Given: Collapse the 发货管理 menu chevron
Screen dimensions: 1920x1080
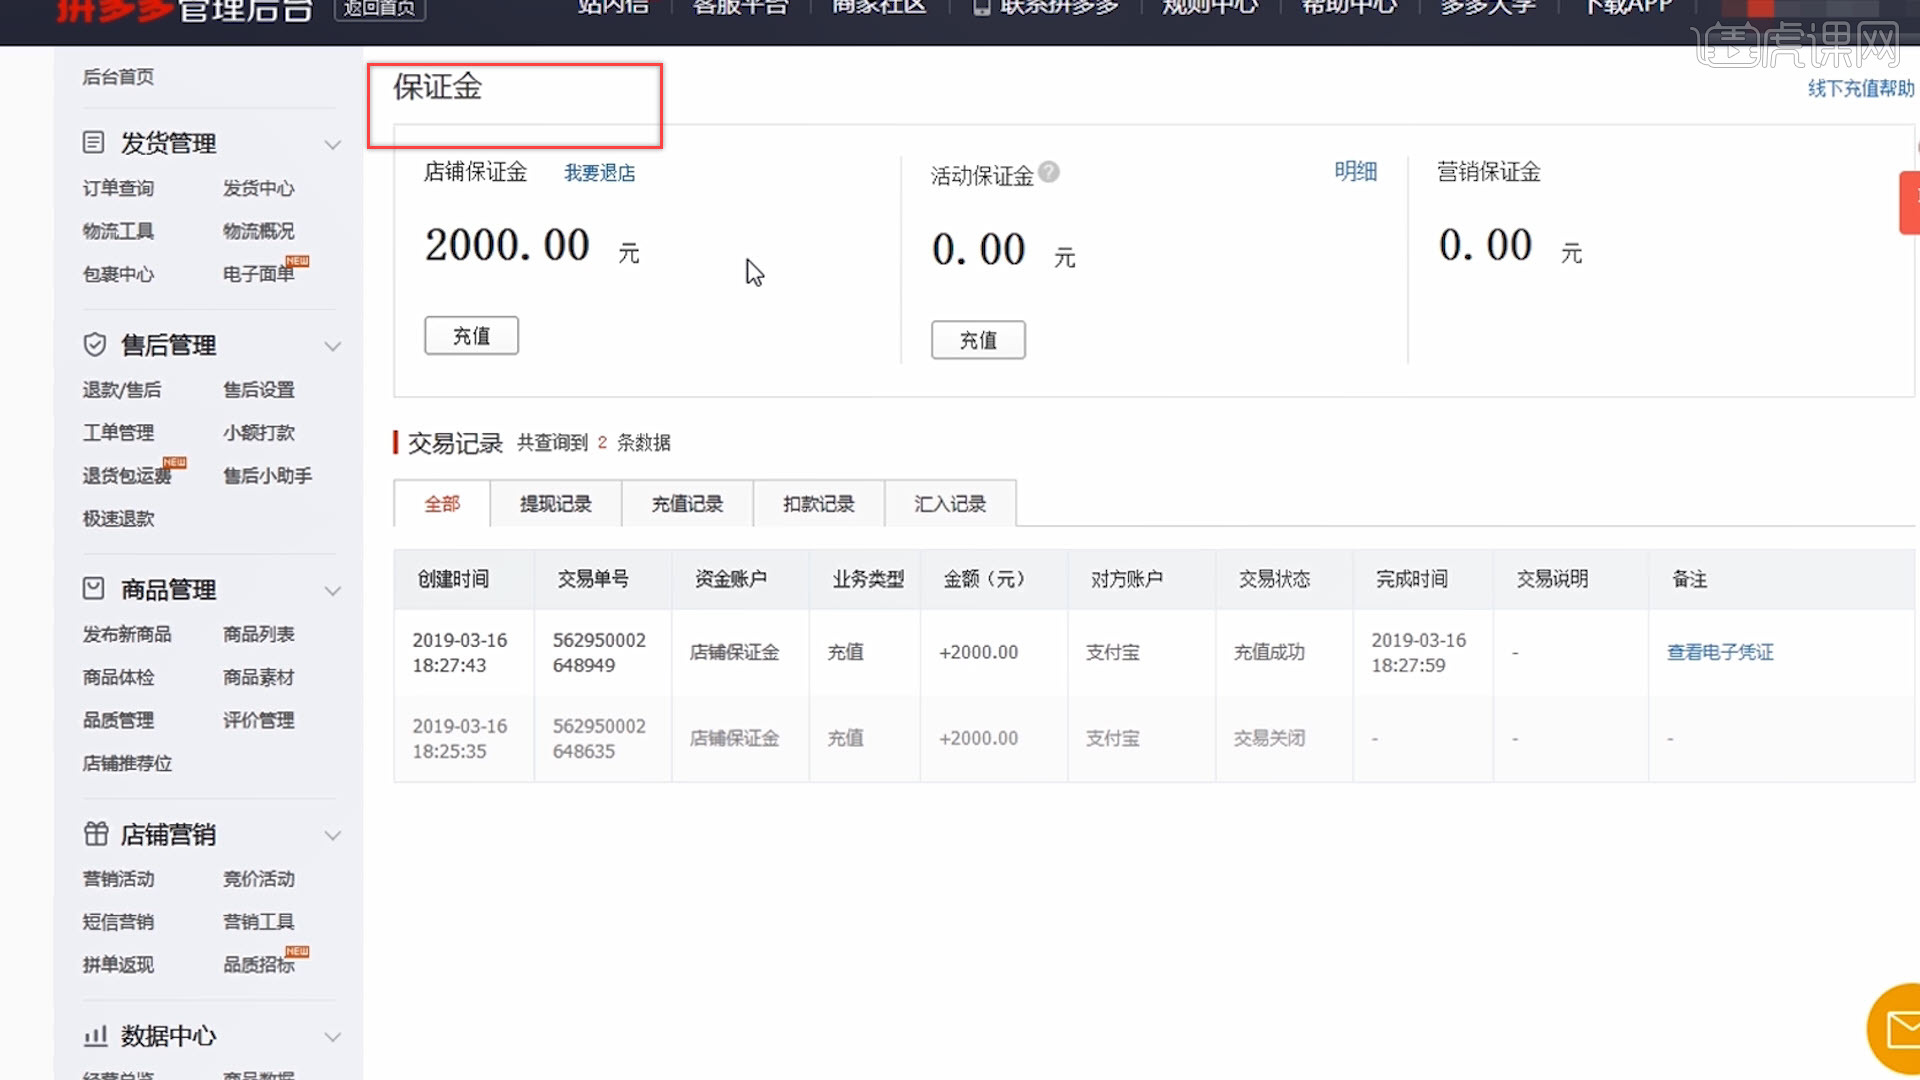Looking at the screenshot, I should click(333, 145).
